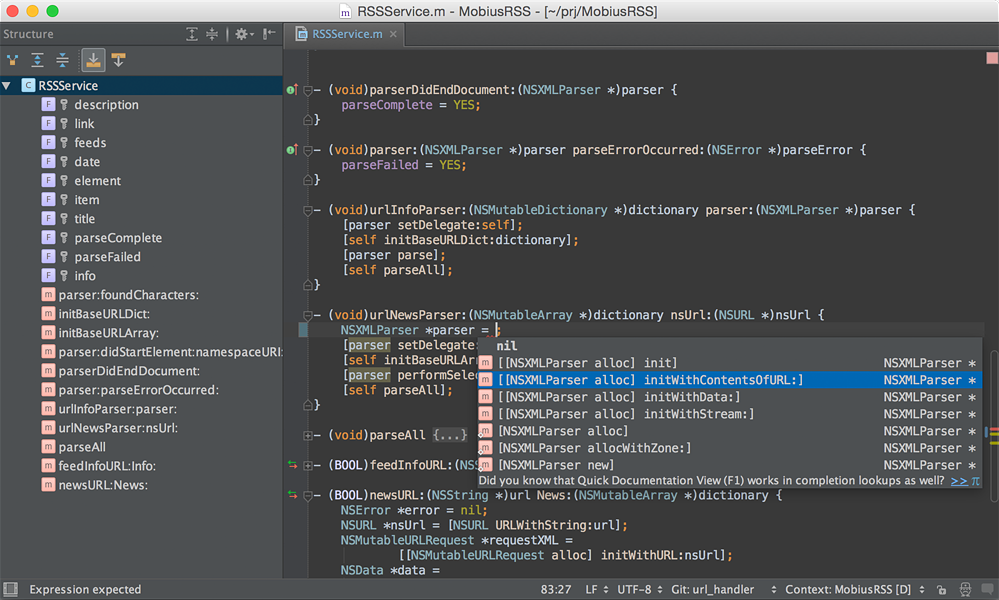The width and height of the screenshot is (999, 600).
Task: Select urlNewsParser:nsUrl: in Structure tree
Action: (x=118, y=428)
